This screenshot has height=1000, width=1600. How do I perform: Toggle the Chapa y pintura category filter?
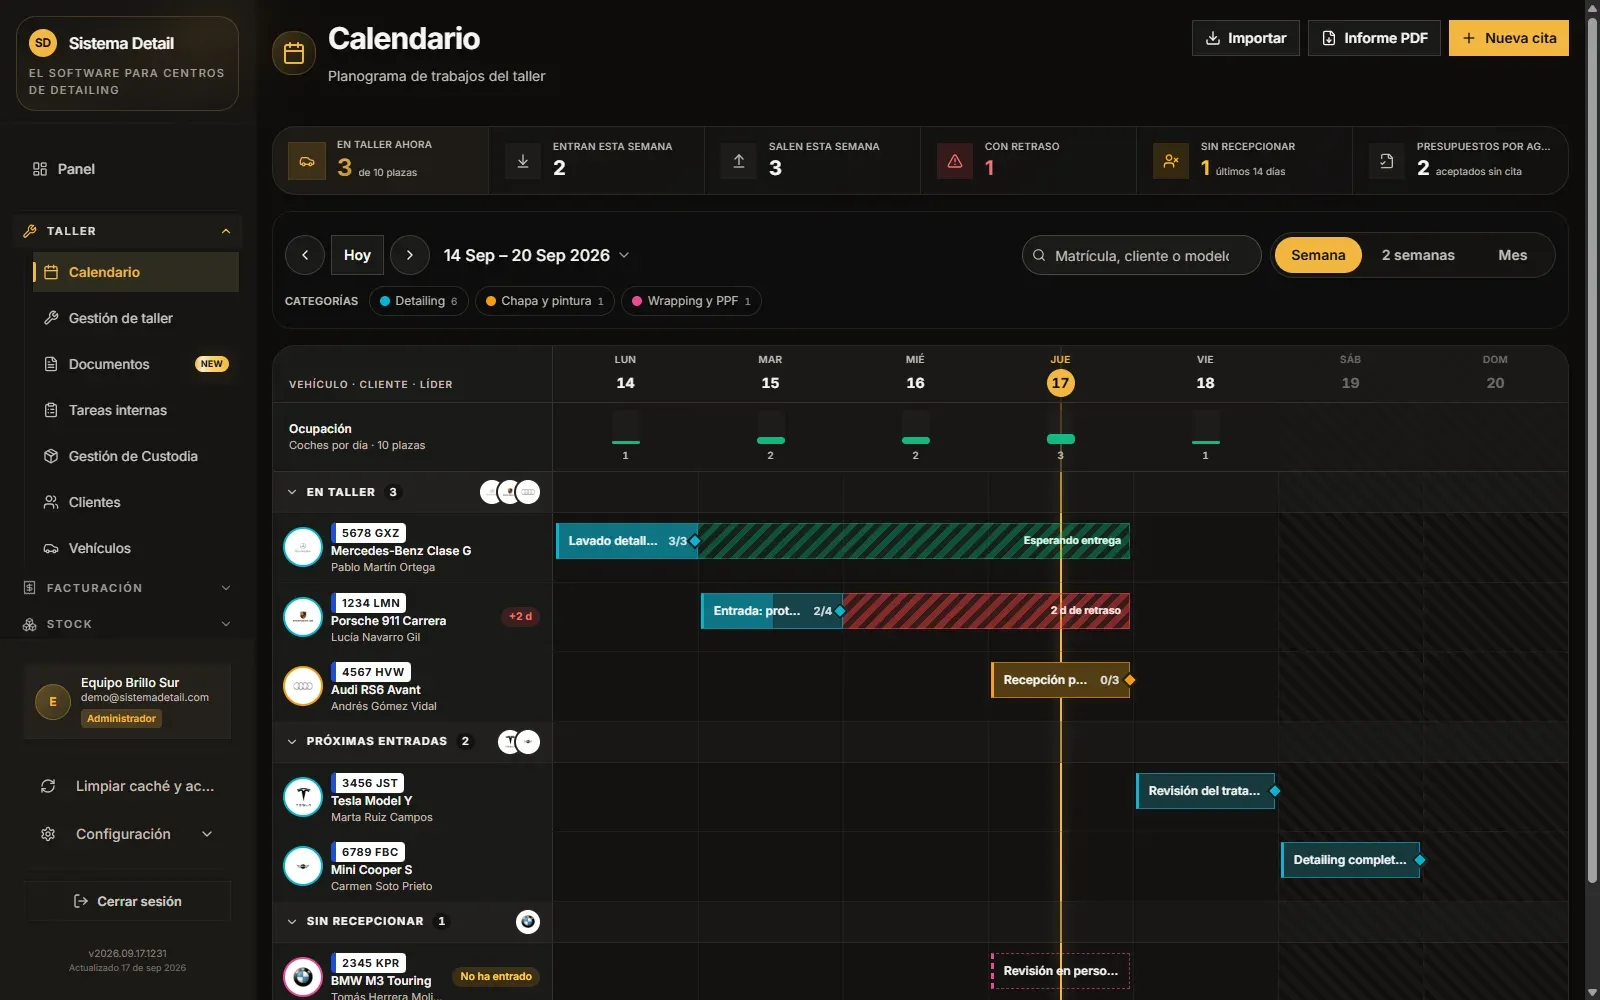point(544,301)
